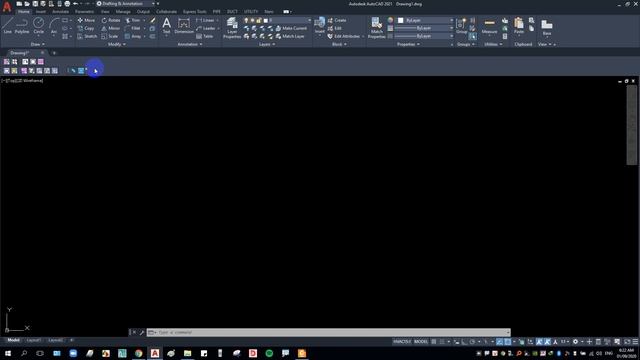640x360 pixels.
Task: Activate the Copy command
Action: [86, 28]
